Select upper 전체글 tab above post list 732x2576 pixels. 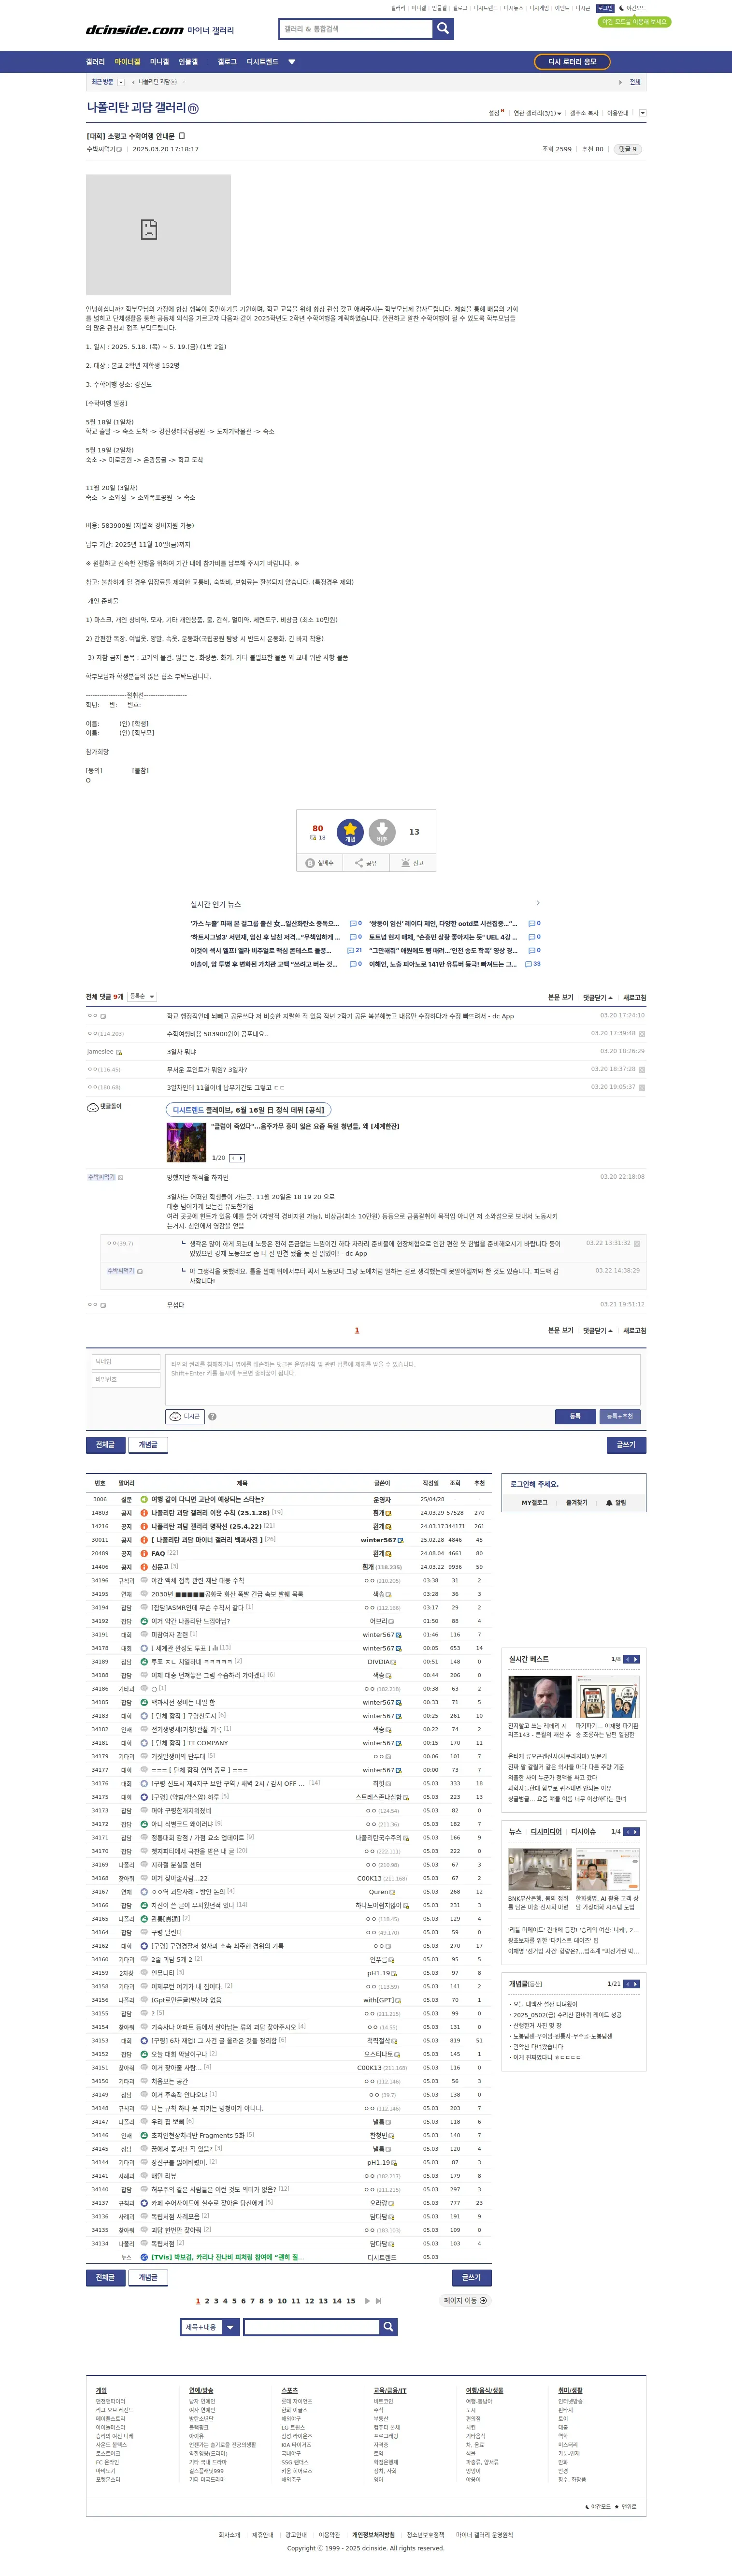[105, 1445]
